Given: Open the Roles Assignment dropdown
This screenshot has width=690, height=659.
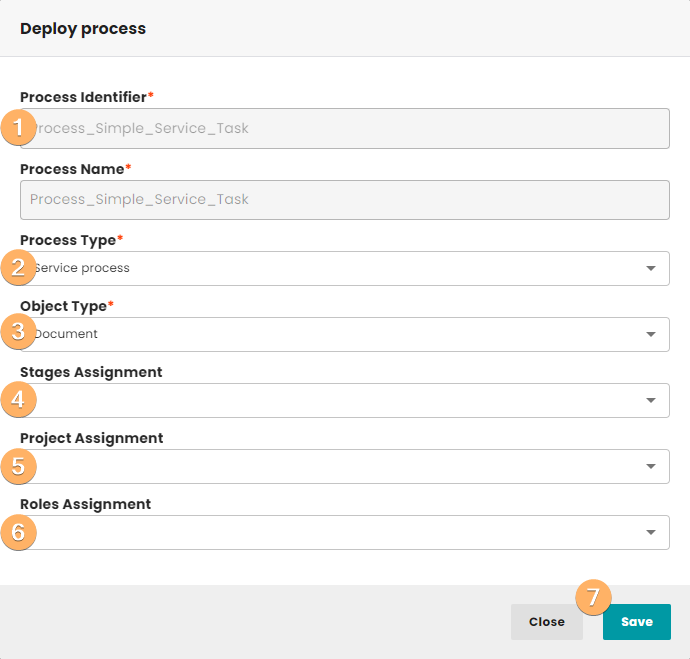Looking at the screenshot, I should point(345,532).
